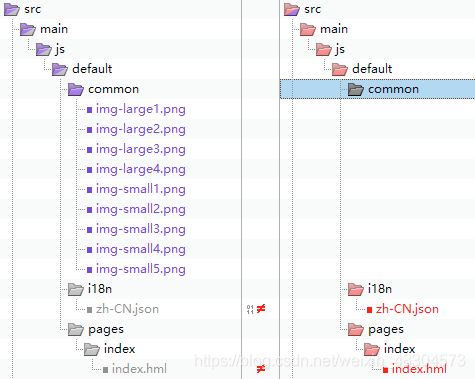
Task: Click the 'index' folder label in right pane
Action: point(399,349)
